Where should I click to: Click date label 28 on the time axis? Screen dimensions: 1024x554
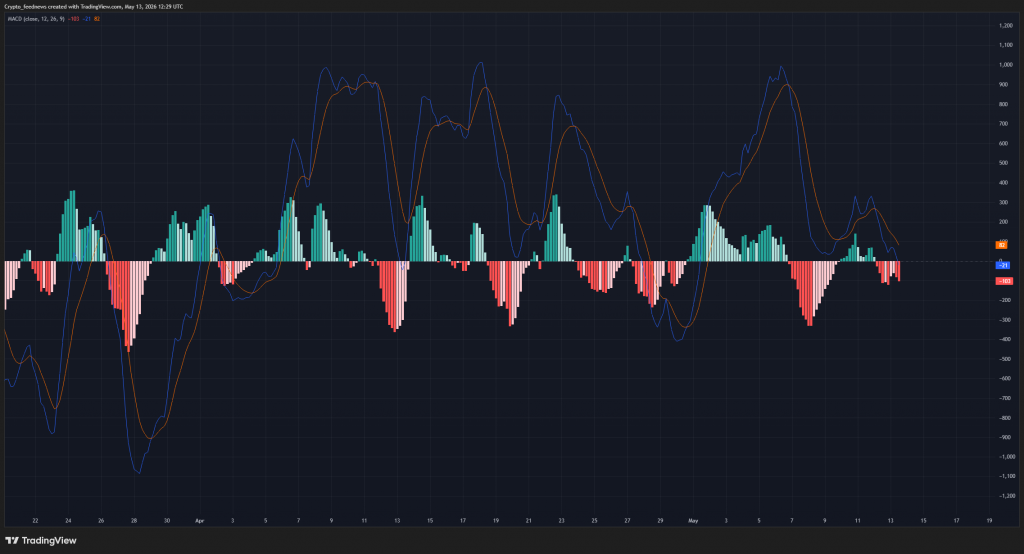point(134,521)
